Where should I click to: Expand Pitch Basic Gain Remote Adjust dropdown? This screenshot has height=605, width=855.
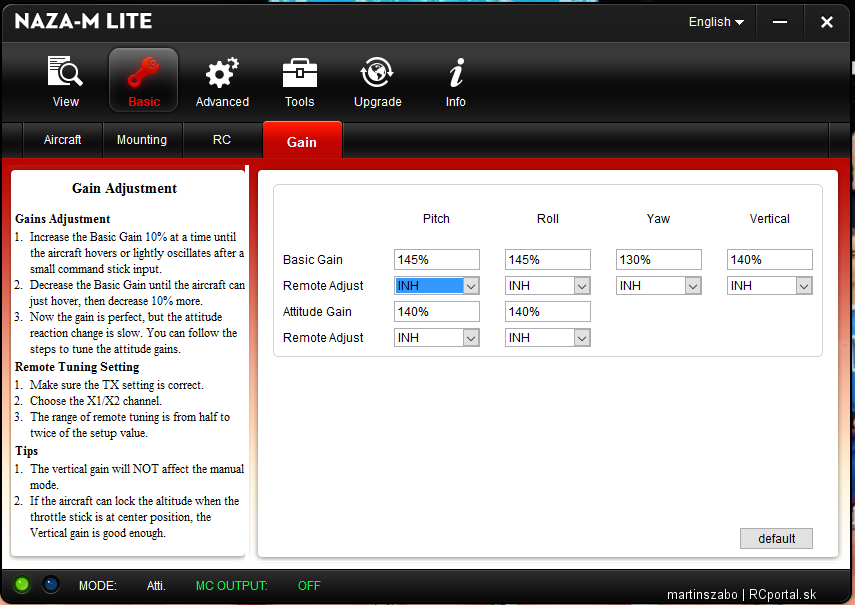click(x=471, y=286)
